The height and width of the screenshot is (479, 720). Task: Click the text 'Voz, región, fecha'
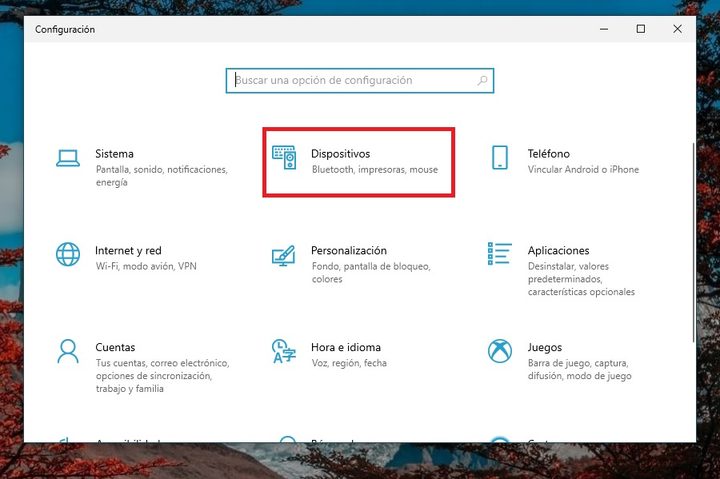349,363
